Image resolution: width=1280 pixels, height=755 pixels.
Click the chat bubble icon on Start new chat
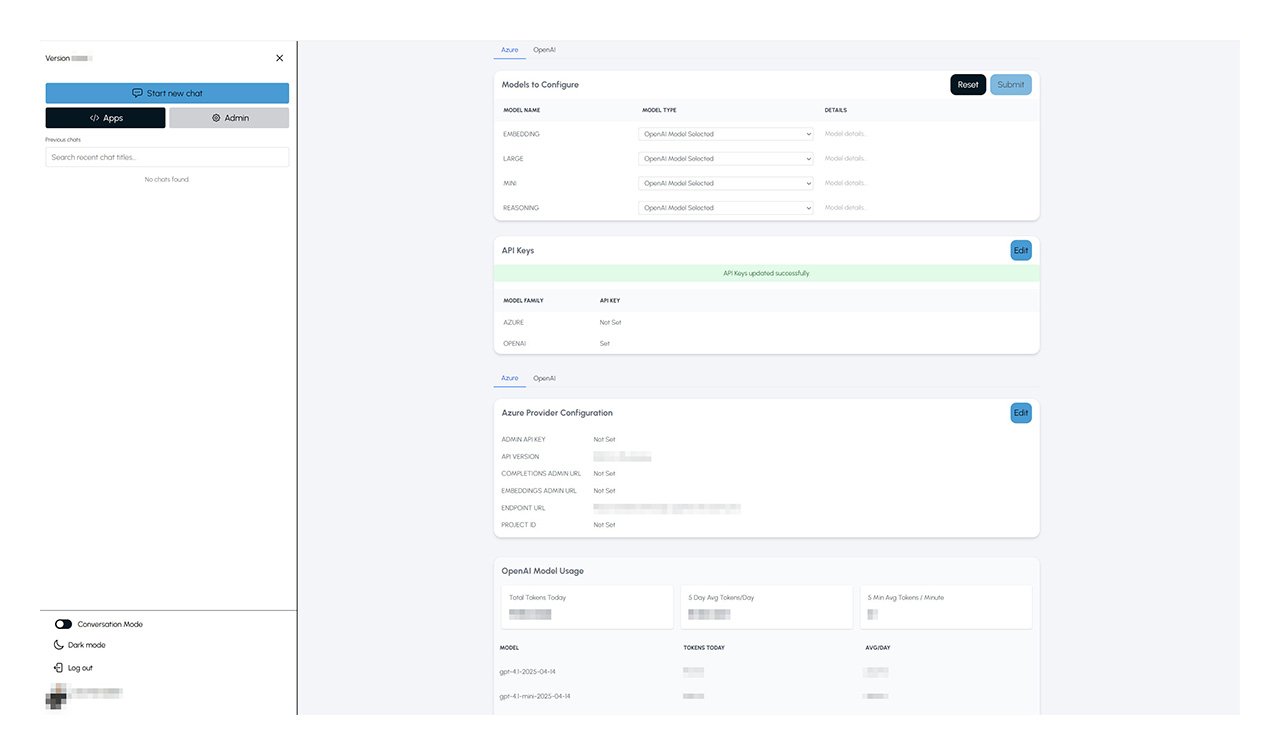[137, 93]
